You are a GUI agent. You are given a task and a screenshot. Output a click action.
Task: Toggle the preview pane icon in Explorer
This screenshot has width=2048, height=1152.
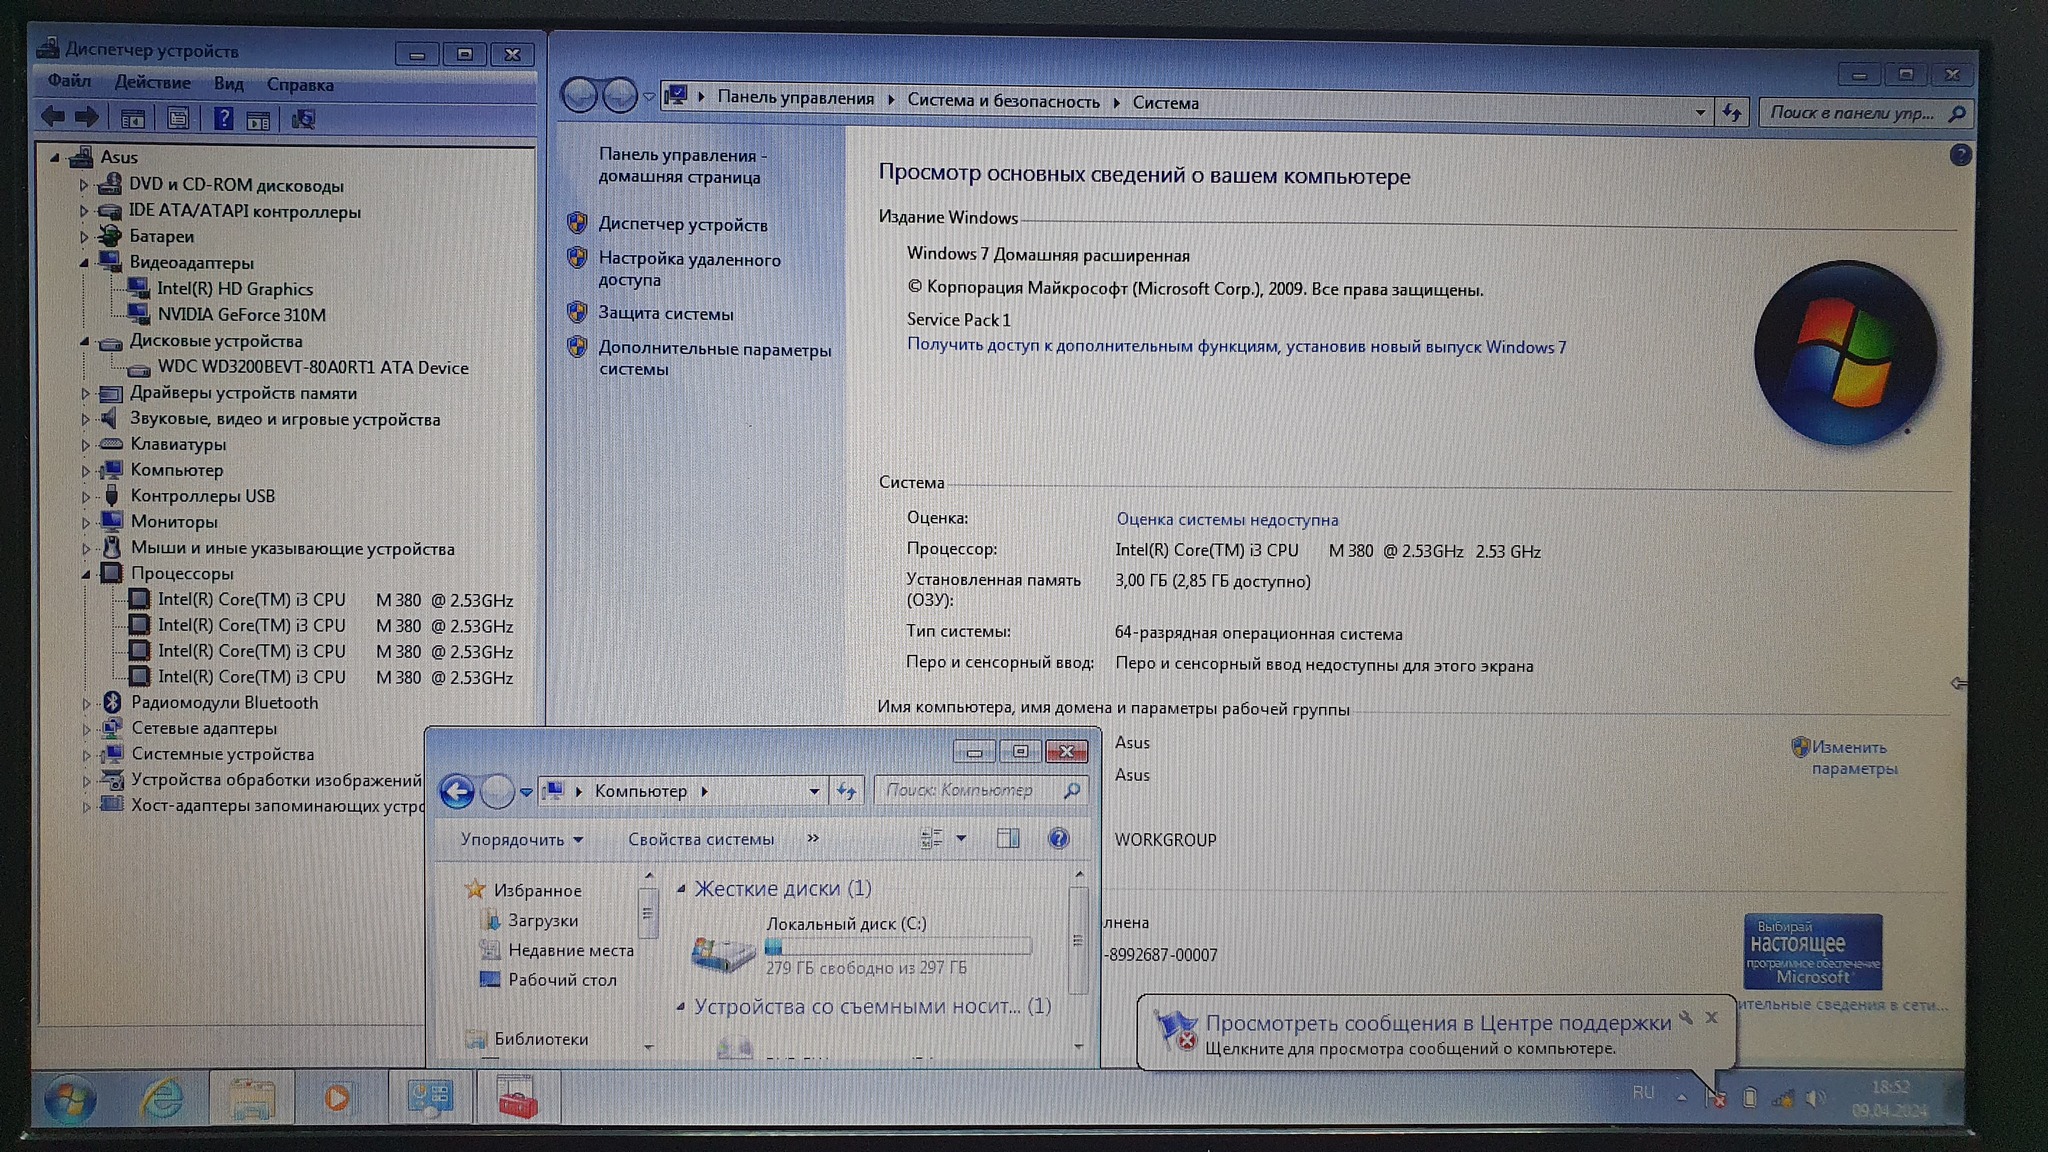tap(1008, 839)
